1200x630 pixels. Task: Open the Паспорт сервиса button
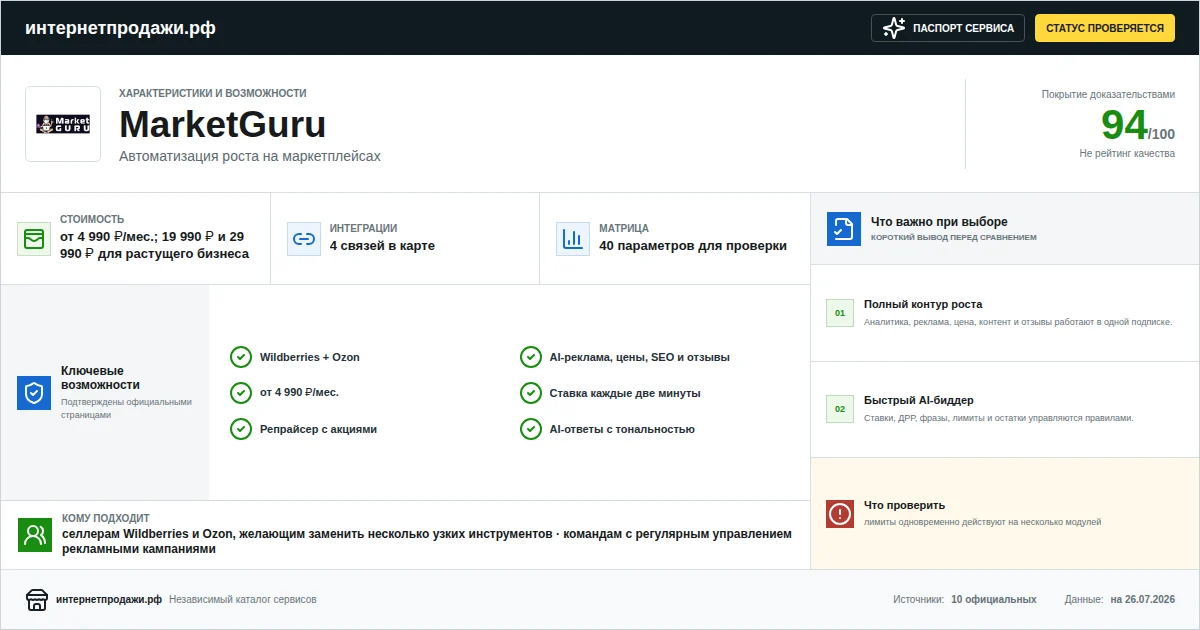[948, 28]
